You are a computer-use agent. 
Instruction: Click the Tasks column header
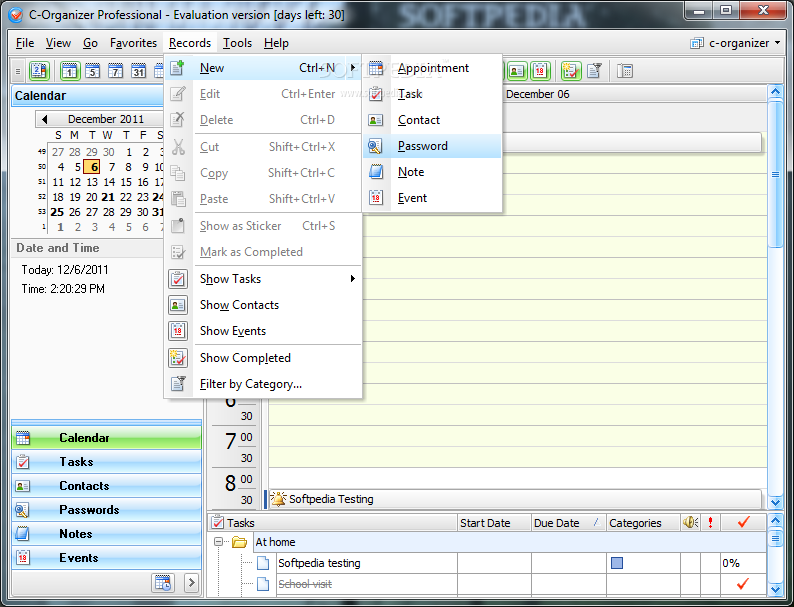coord(332,523)
